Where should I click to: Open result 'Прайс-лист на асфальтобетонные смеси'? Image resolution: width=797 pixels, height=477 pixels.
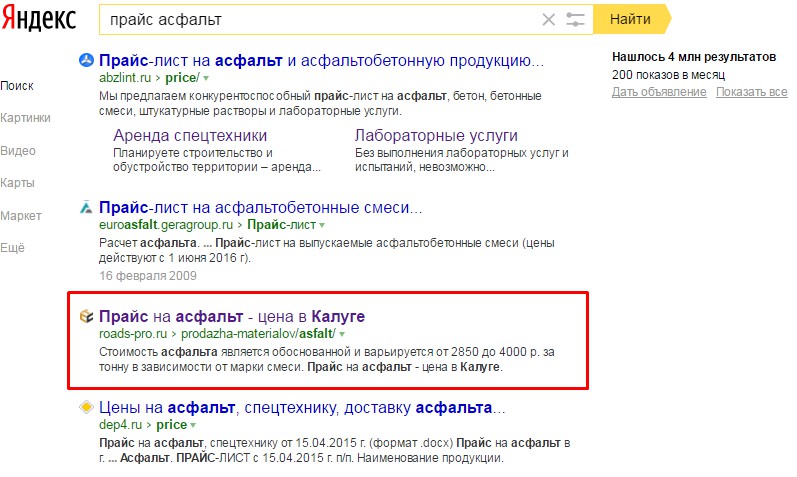[x=260, y=207]
